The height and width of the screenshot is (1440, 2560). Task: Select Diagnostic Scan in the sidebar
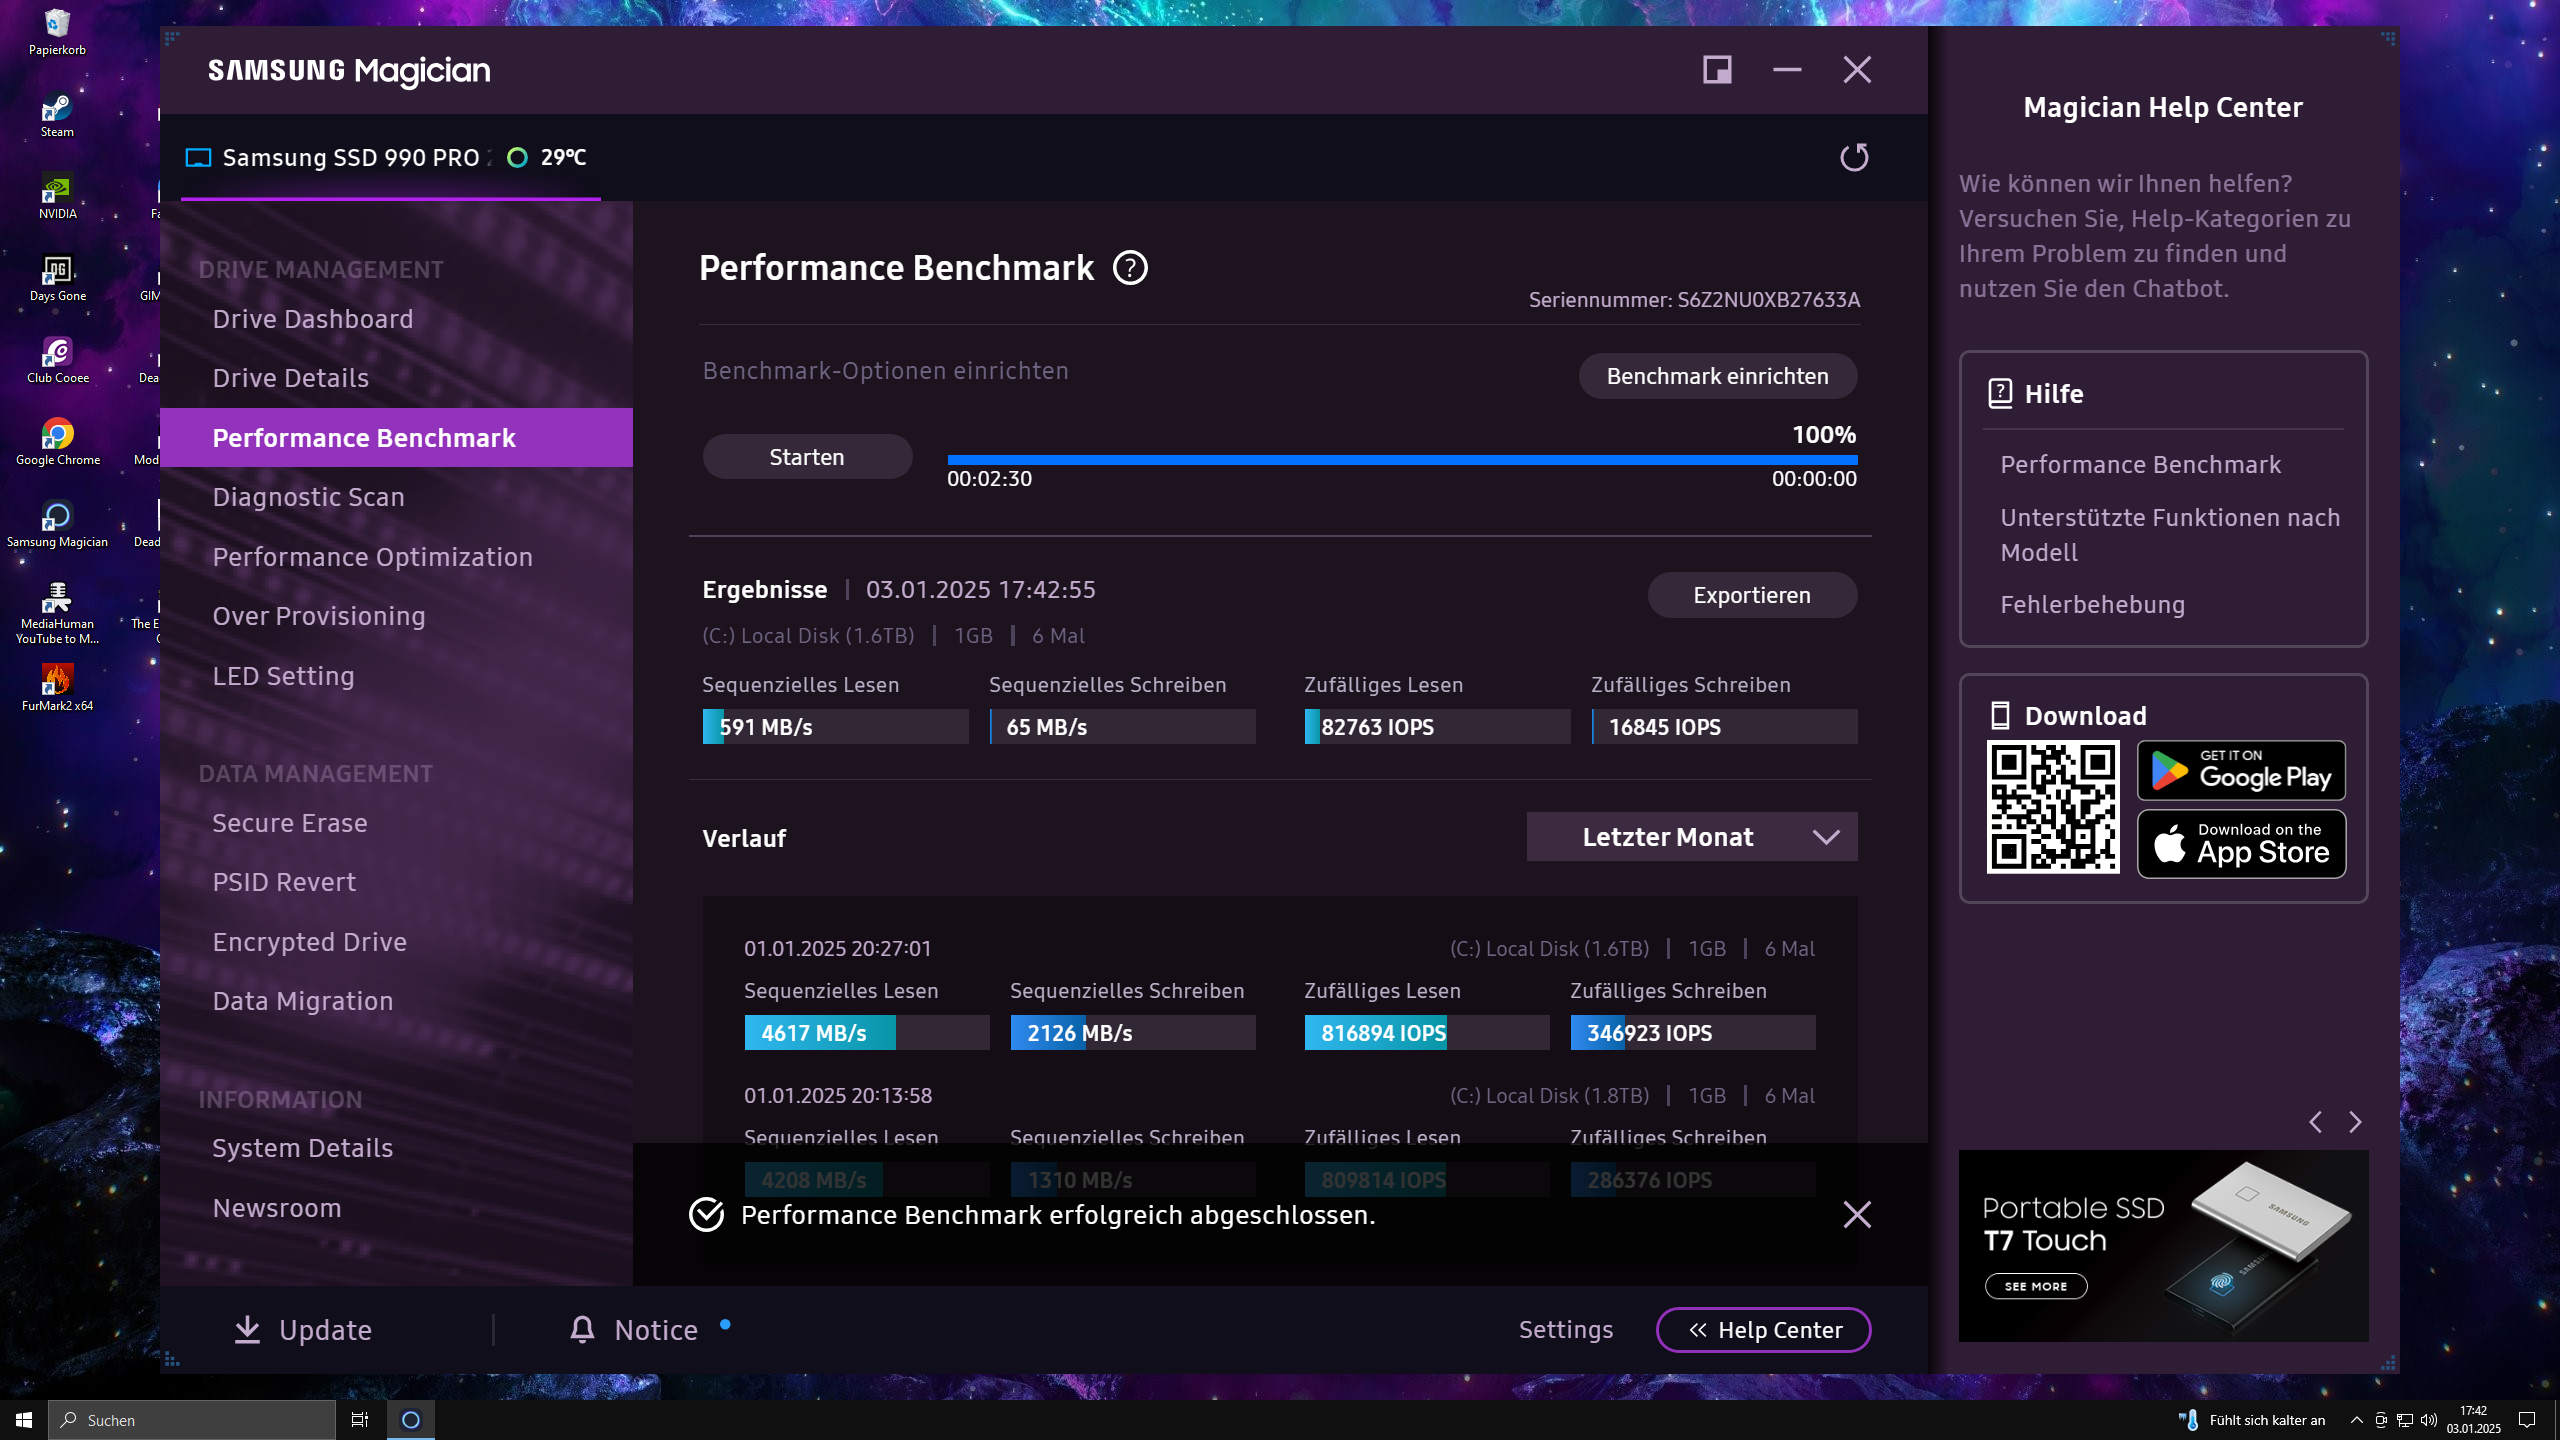[308, 496]
